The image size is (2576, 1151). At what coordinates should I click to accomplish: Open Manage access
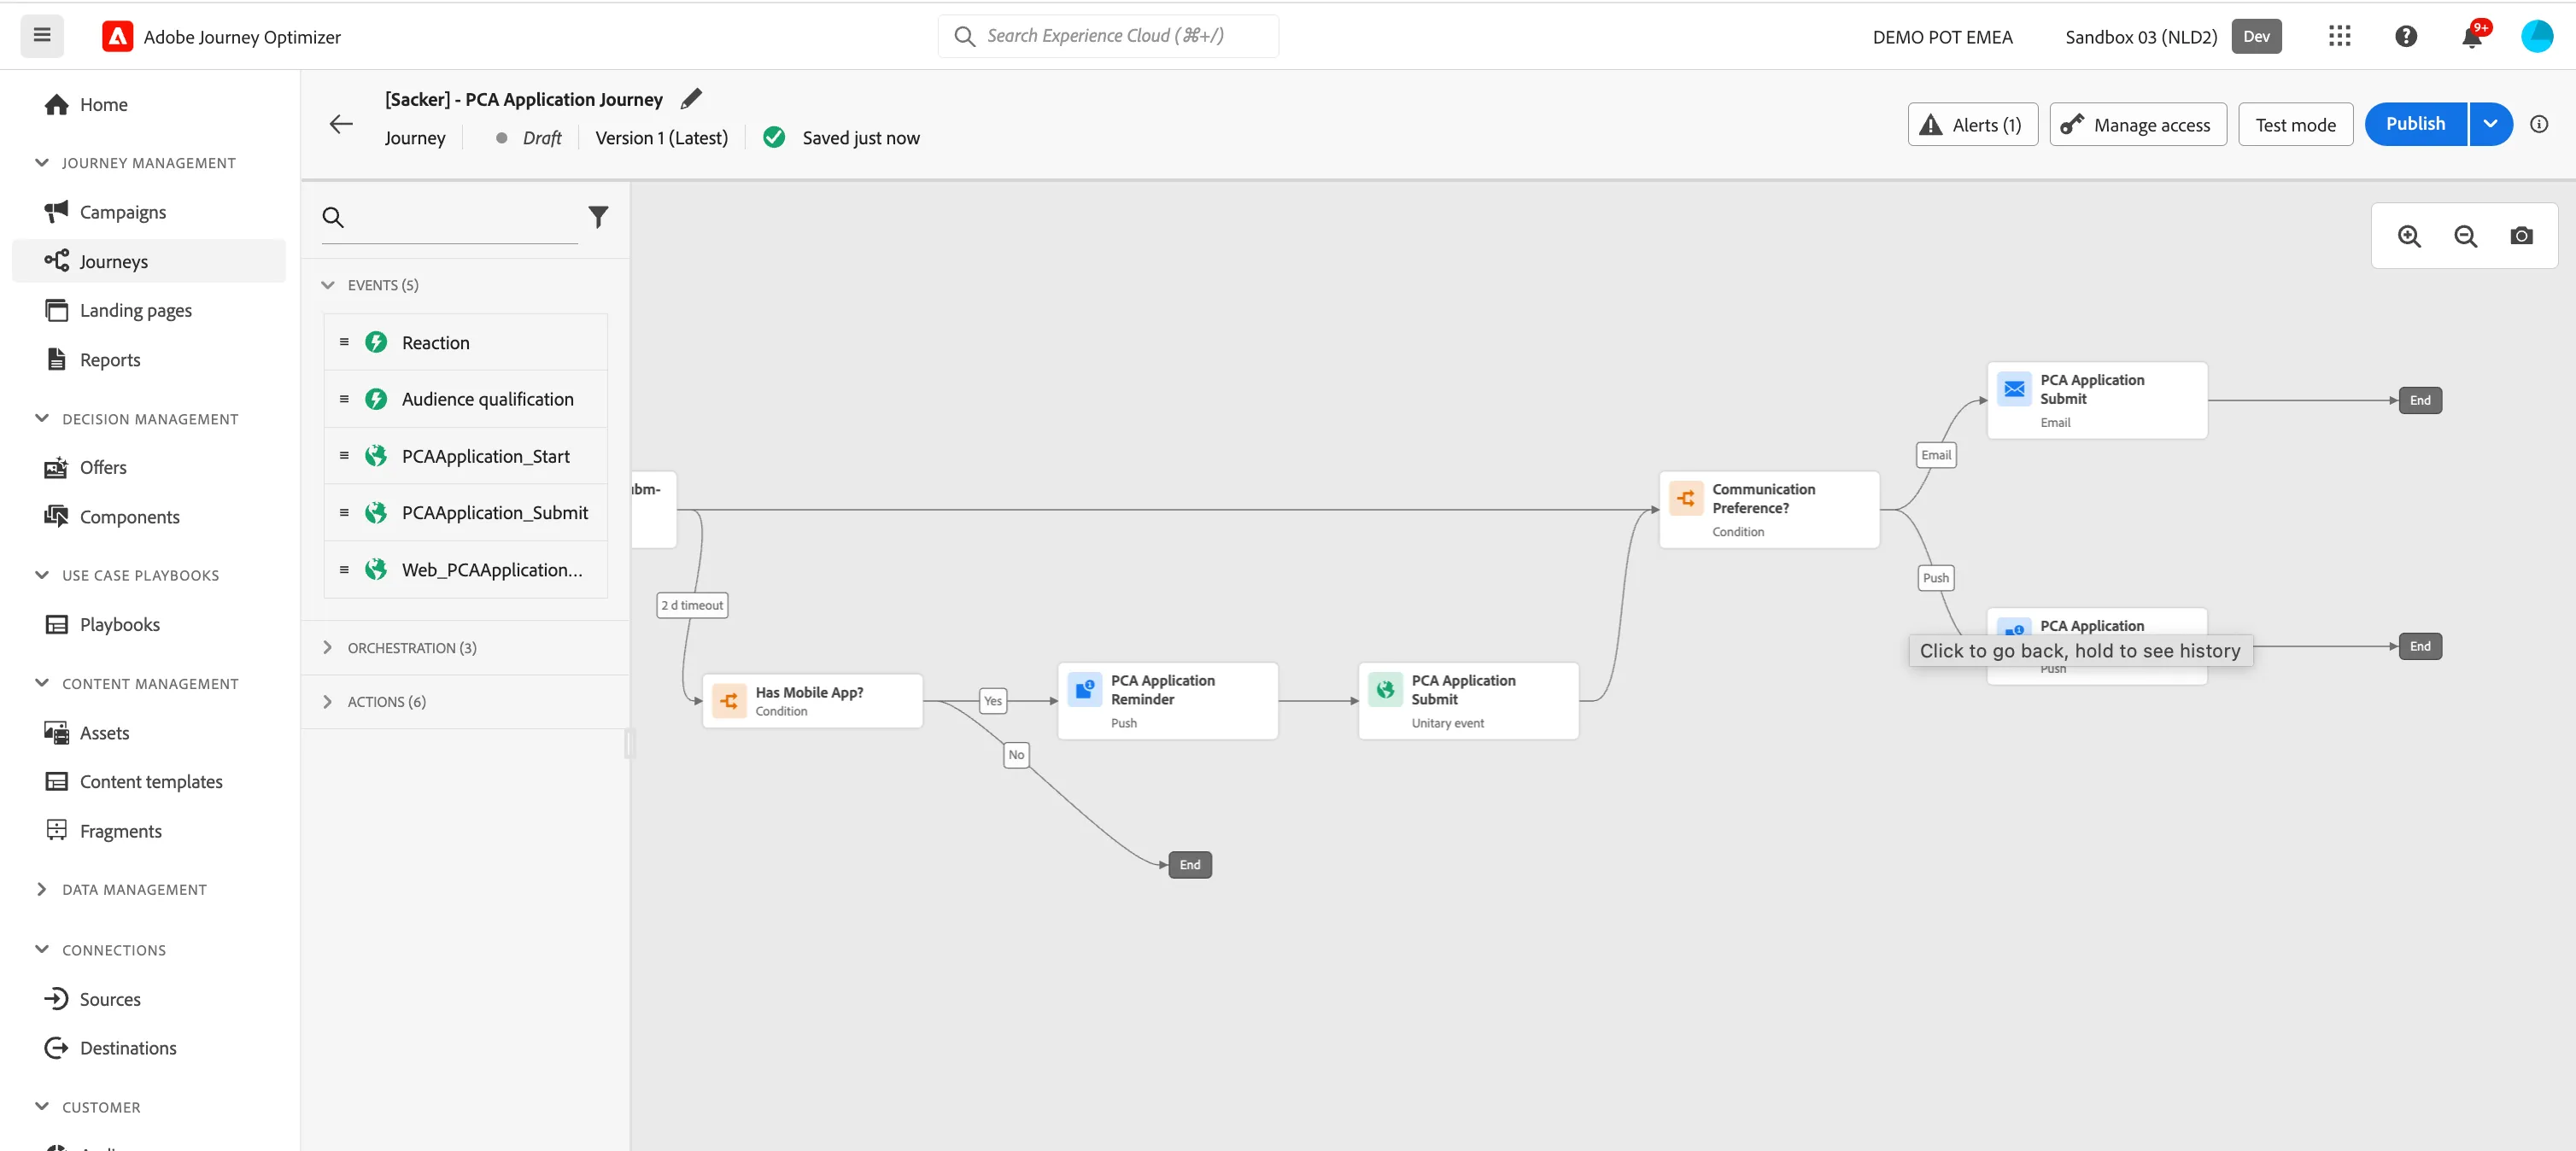click(2137, 124)
